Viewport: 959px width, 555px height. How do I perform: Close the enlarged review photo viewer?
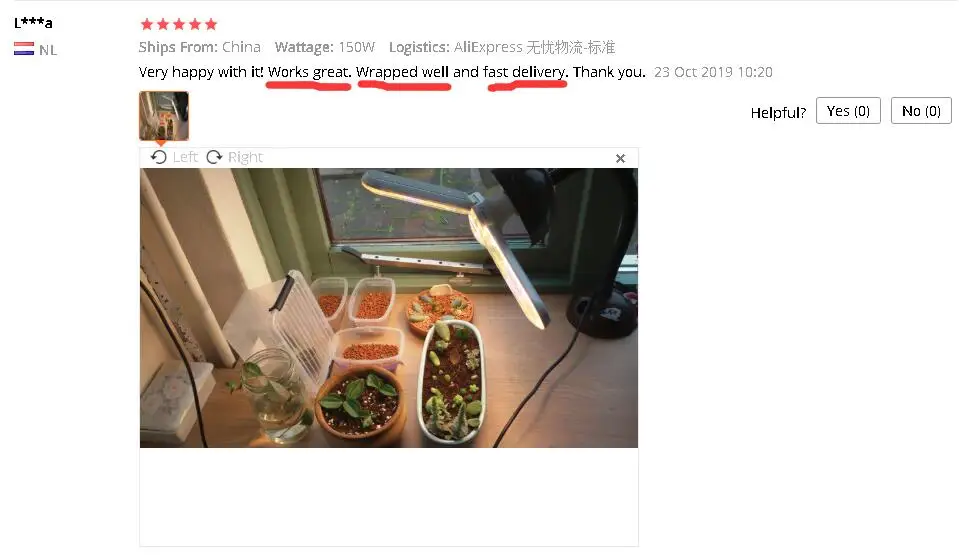coord(620,158)
